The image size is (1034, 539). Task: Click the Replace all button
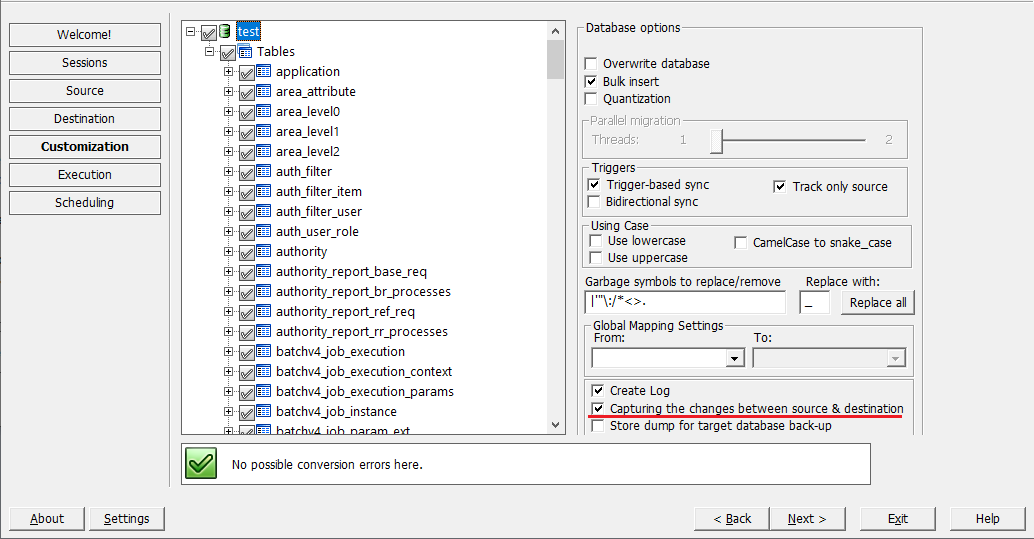point(878,303)
